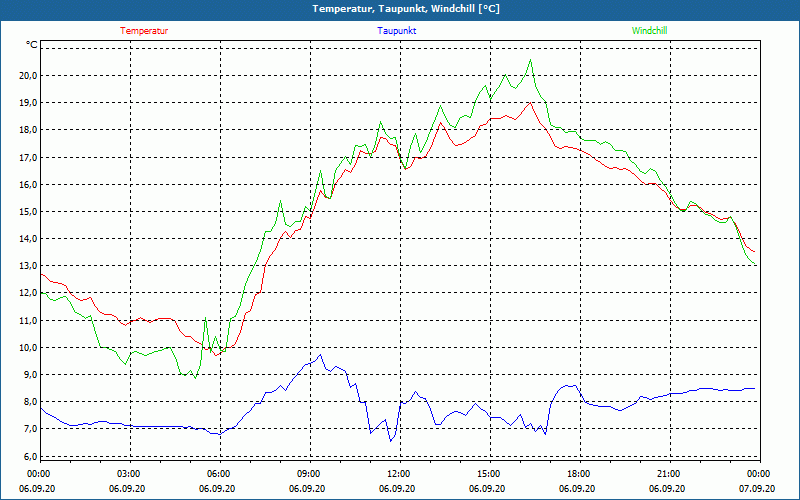This screenshot has width=800, height=500.
Task: Click the '7,0' y-axis value
Action: [31, 429]
